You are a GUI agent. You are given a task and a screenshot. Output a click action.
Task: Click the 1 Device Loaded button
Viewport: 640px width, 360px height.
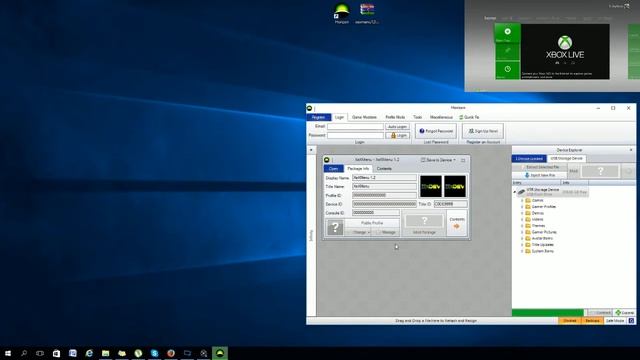pyautogui.click(x=529, y=158)
